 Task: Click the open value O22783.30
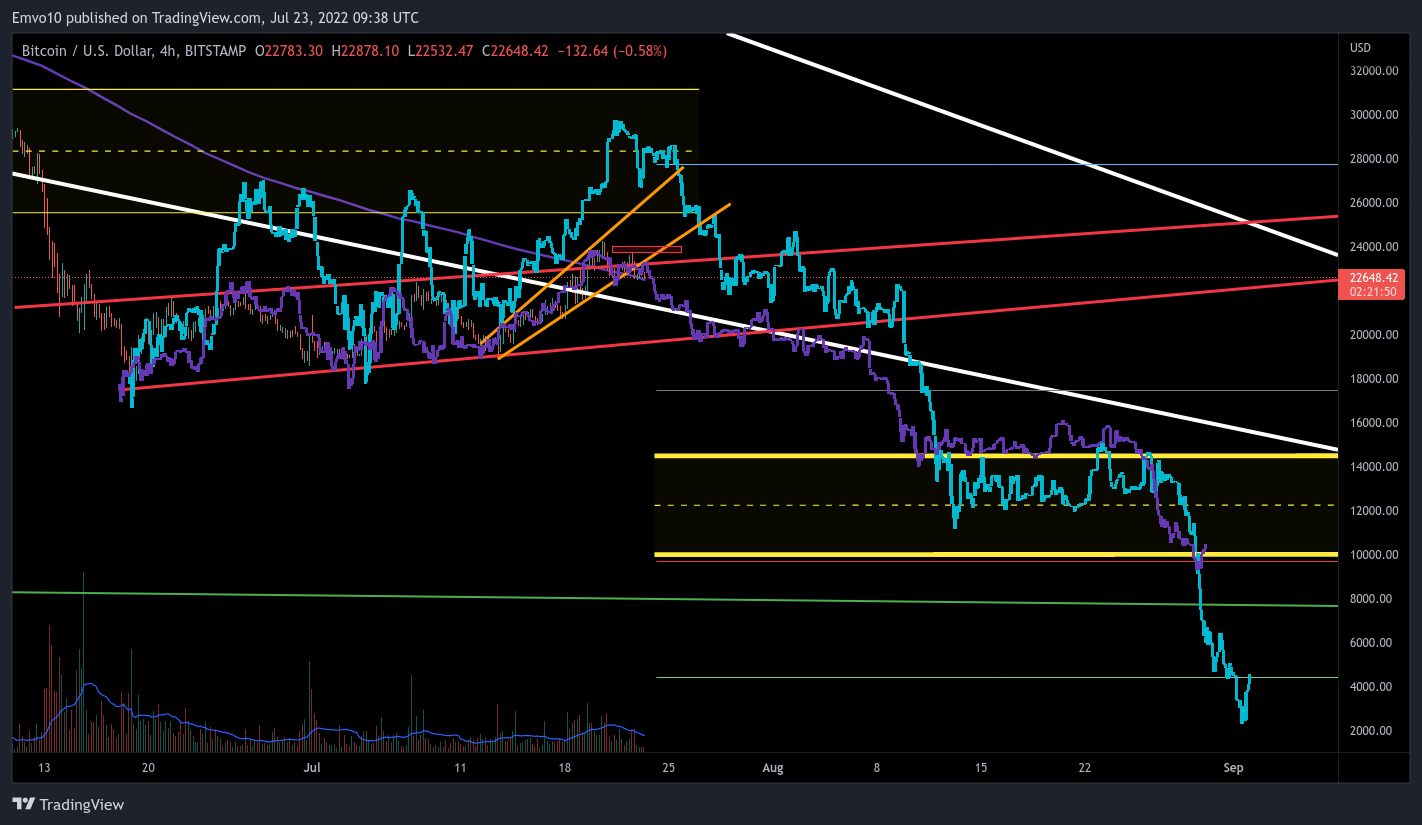pyautogui.click(x=289, y=50)
